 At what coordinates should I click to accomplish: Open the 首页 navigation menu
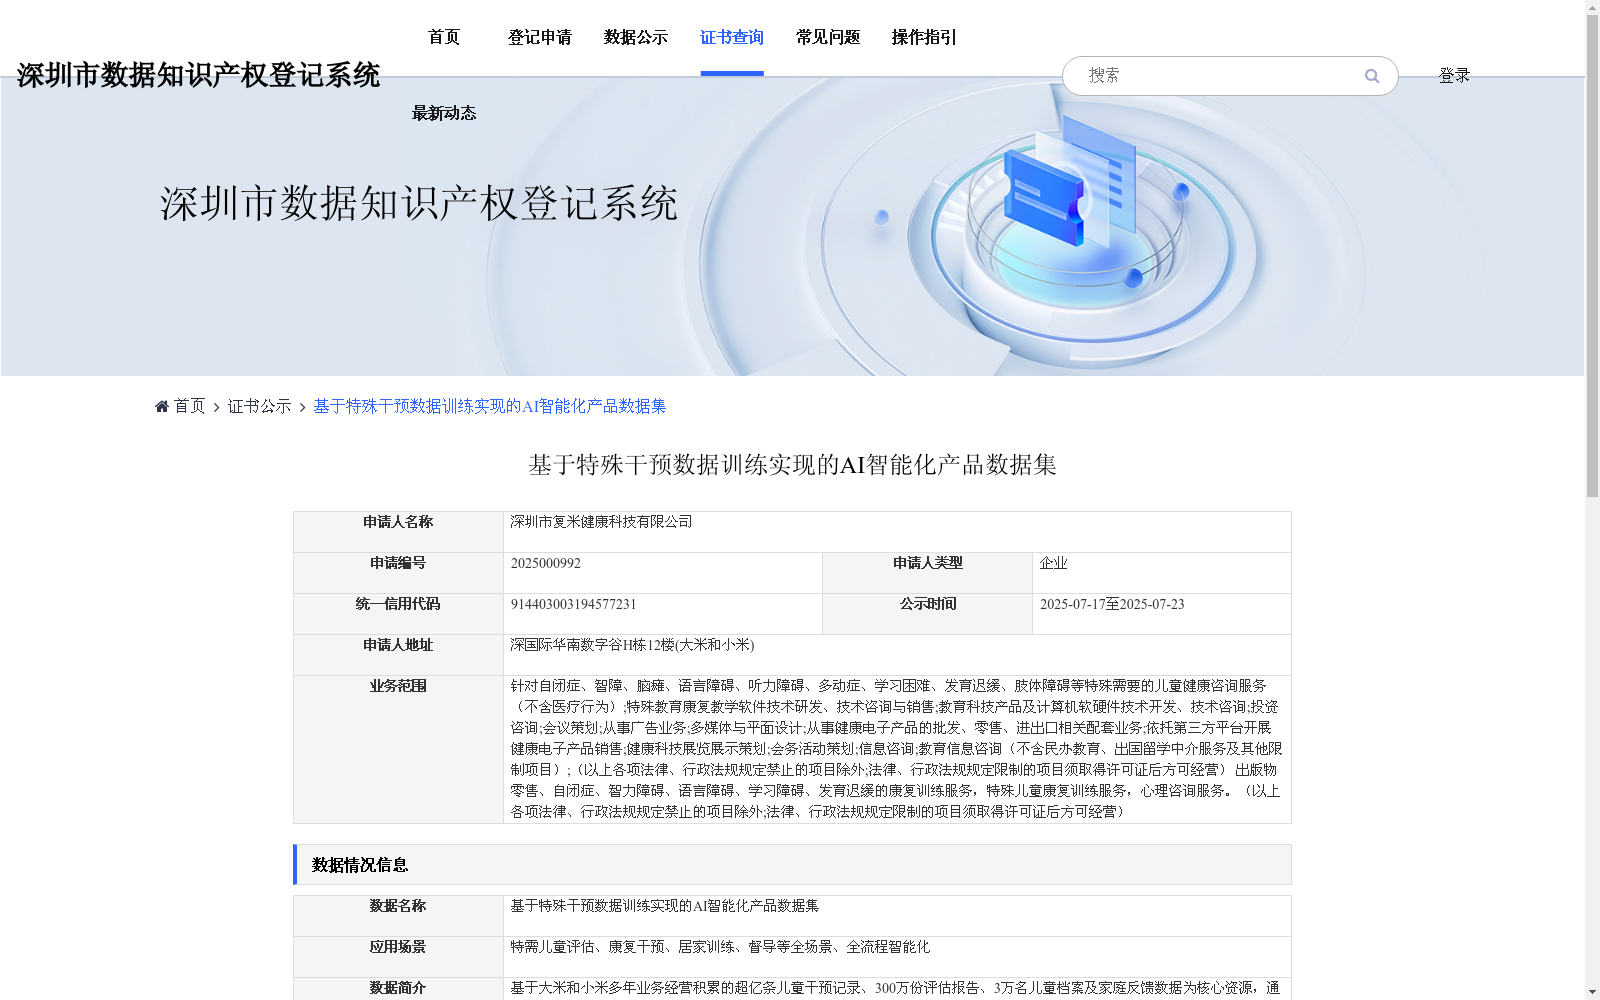coord(444,37)
